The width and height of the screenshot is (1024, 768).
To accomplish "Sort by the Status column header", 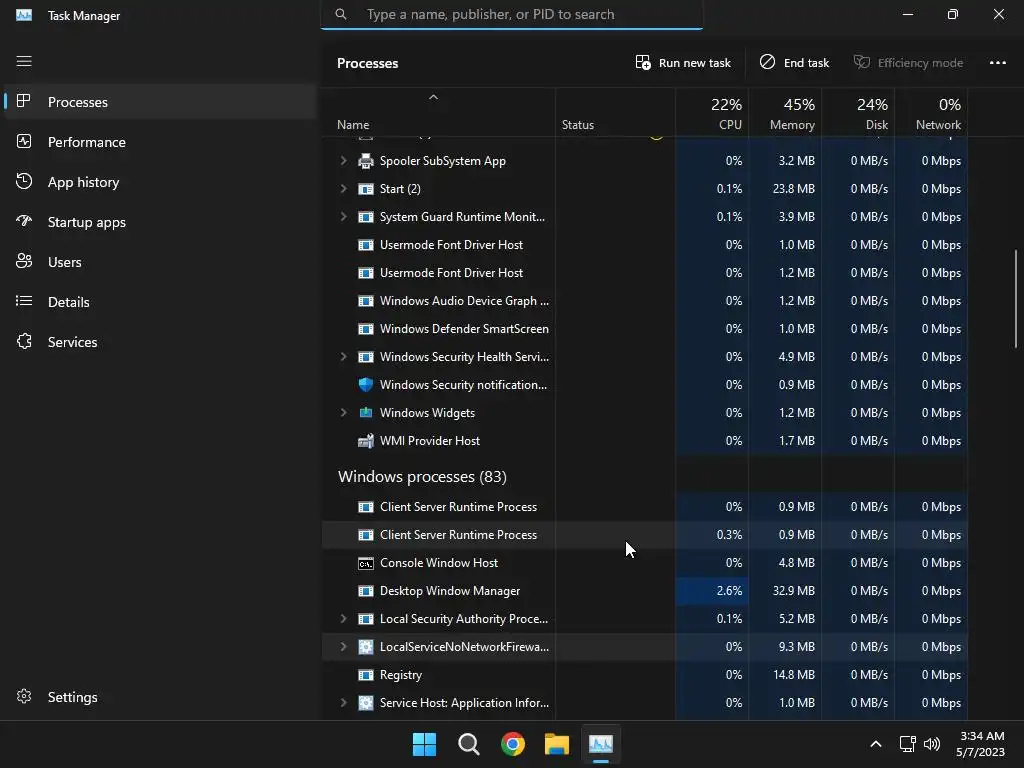I will click(615, 112).
